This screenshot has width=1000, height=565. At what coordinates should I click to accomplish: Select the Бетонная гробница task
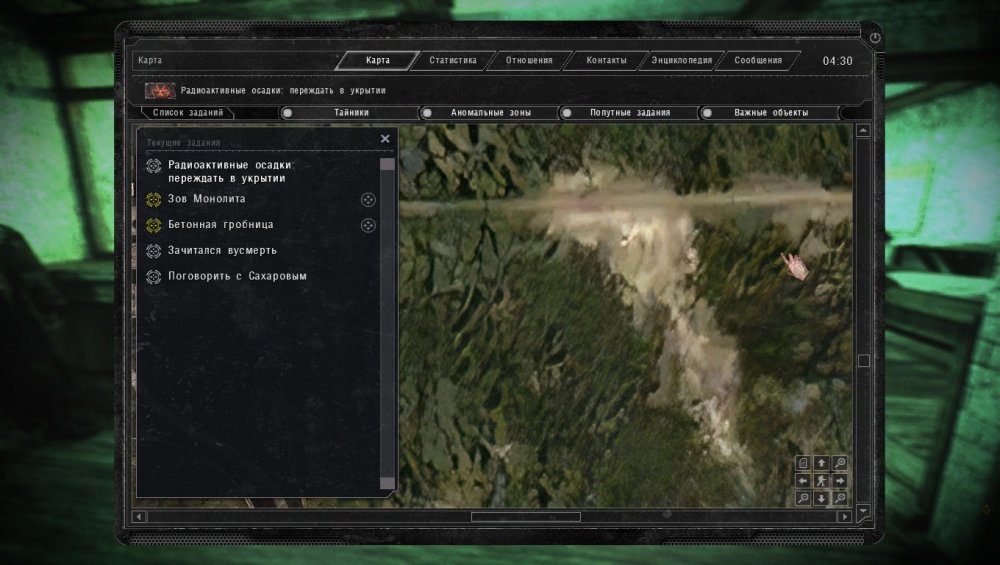pyautogui.click(x=221, y=224)
